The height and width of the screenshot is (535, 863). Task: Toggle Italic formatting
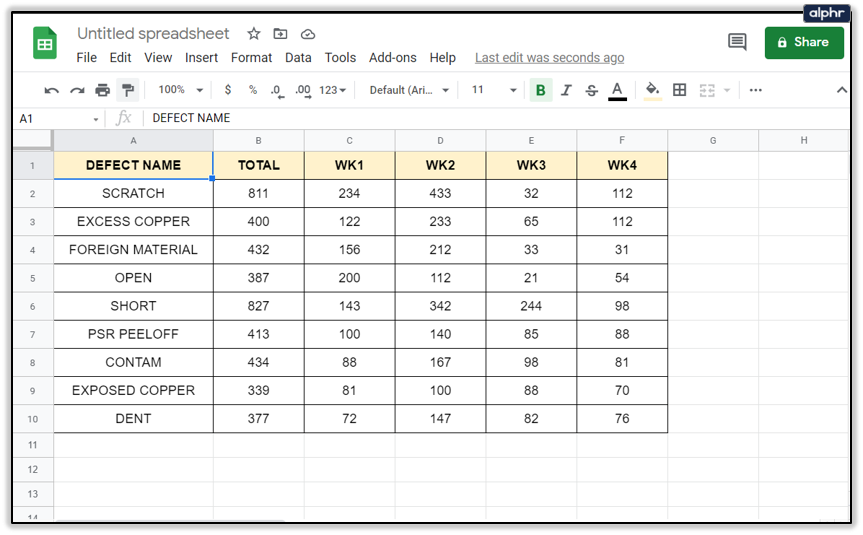tap(566, 90)
